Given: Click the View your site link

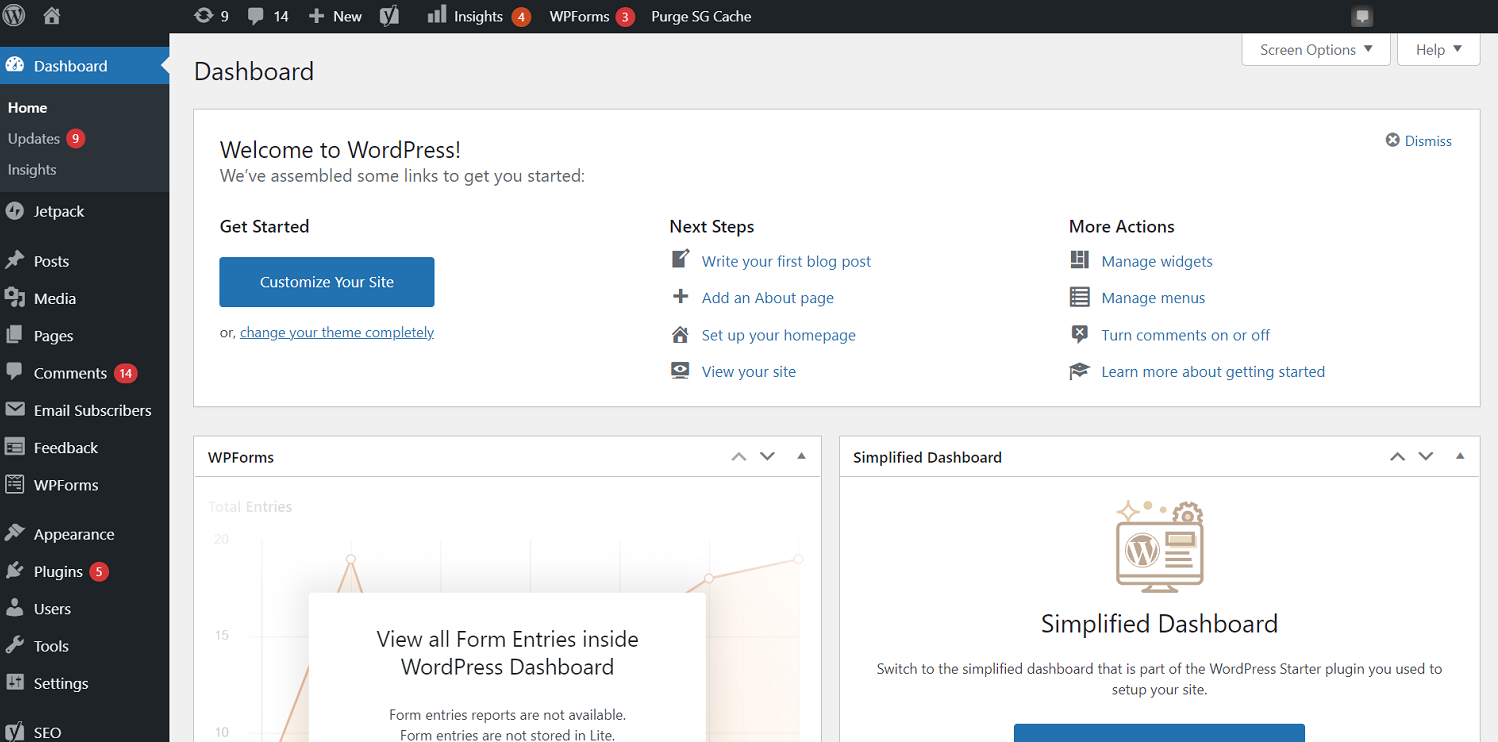Looking at the screenshot, I should point(749,372).
